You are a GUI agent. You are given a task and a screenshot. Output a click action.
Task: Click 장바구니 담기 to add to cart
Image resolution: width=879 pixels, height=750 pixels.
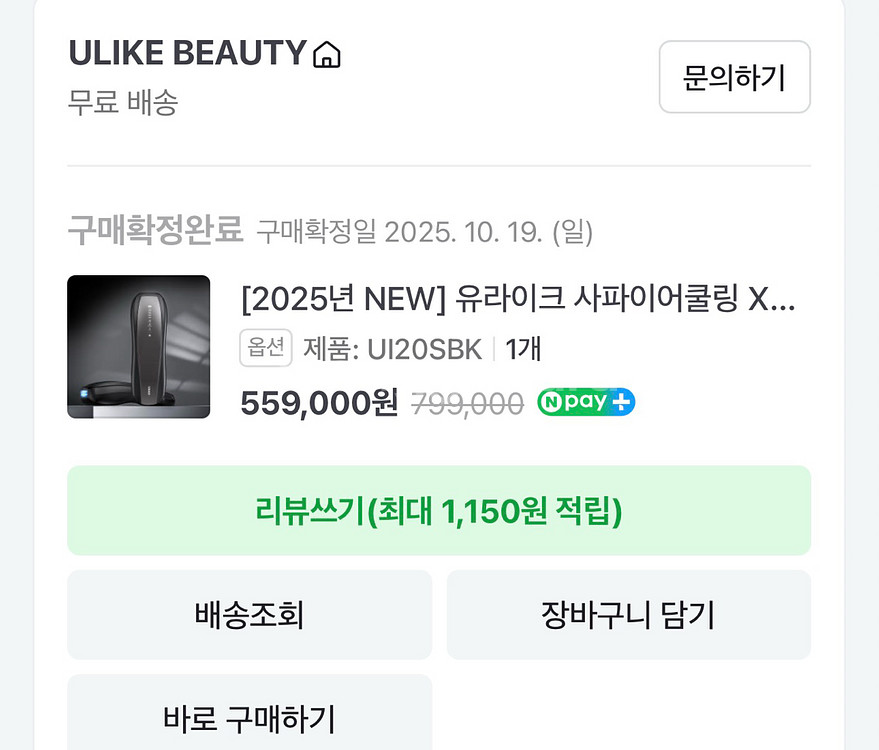628,615
